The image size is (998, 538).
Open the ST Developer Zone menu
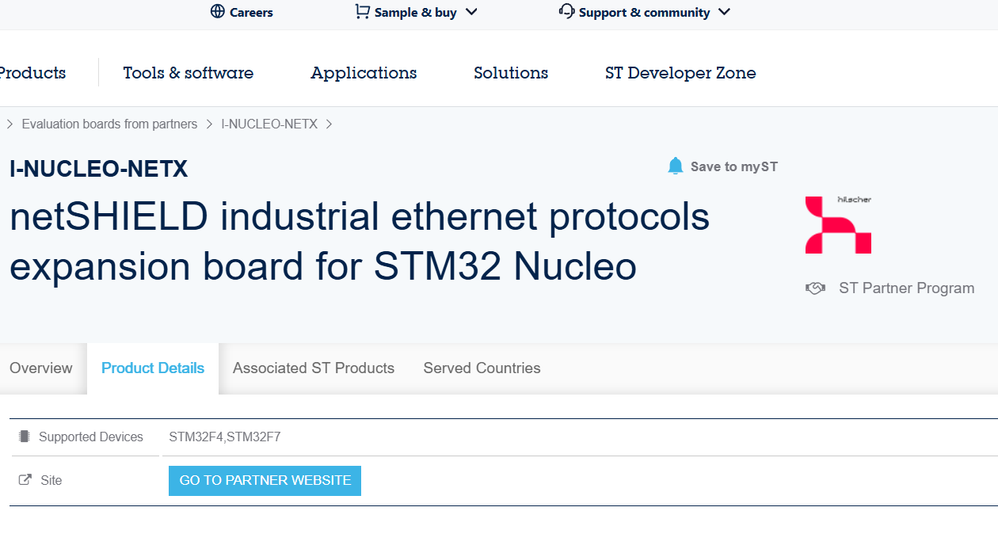pyautogui.click(x=680, y=73)
